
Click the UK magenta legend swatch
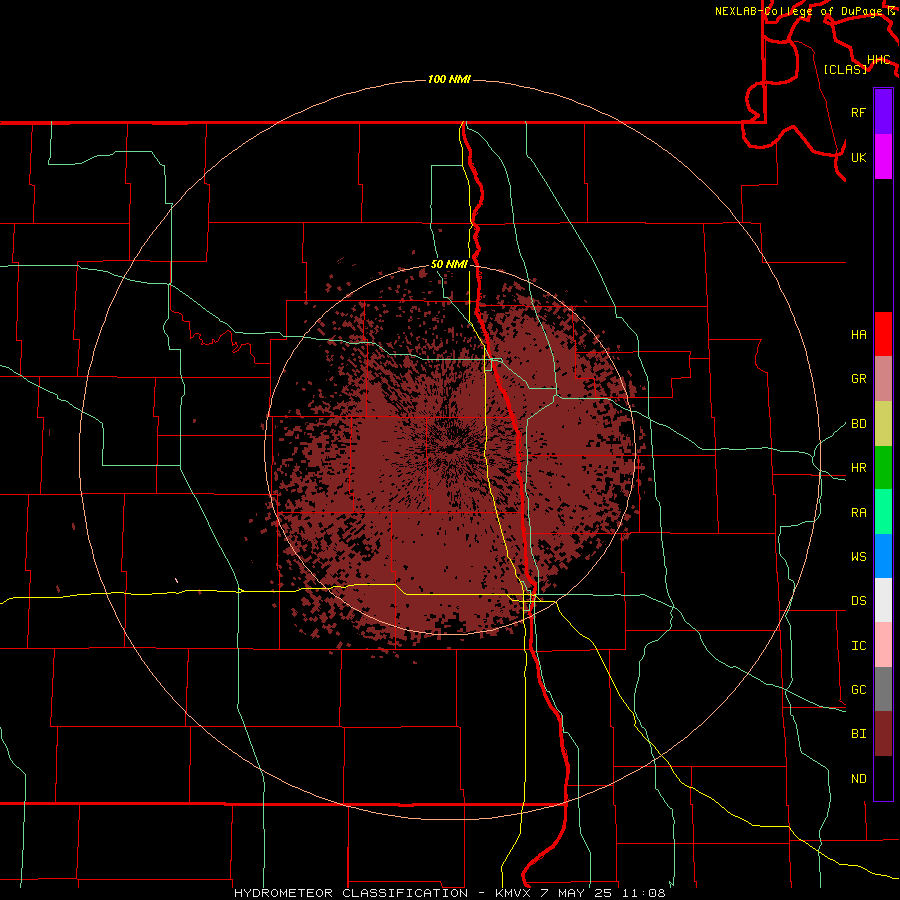883,157
